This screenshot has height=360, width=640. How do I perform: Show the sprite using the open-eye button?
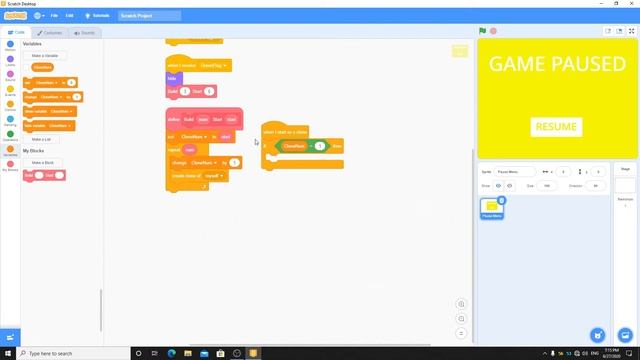498,186
